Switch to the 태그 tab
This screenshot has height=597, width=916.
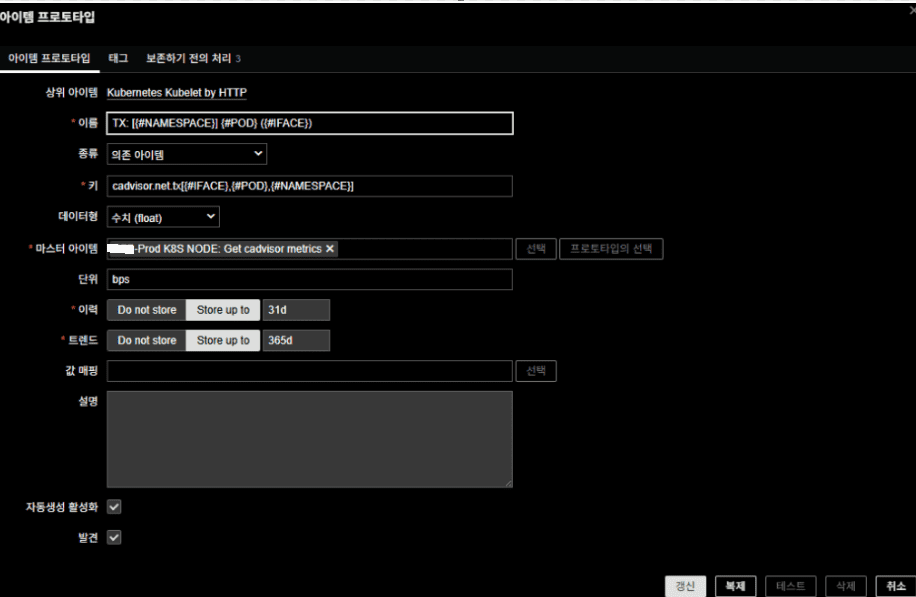click(x=118, y=59)
